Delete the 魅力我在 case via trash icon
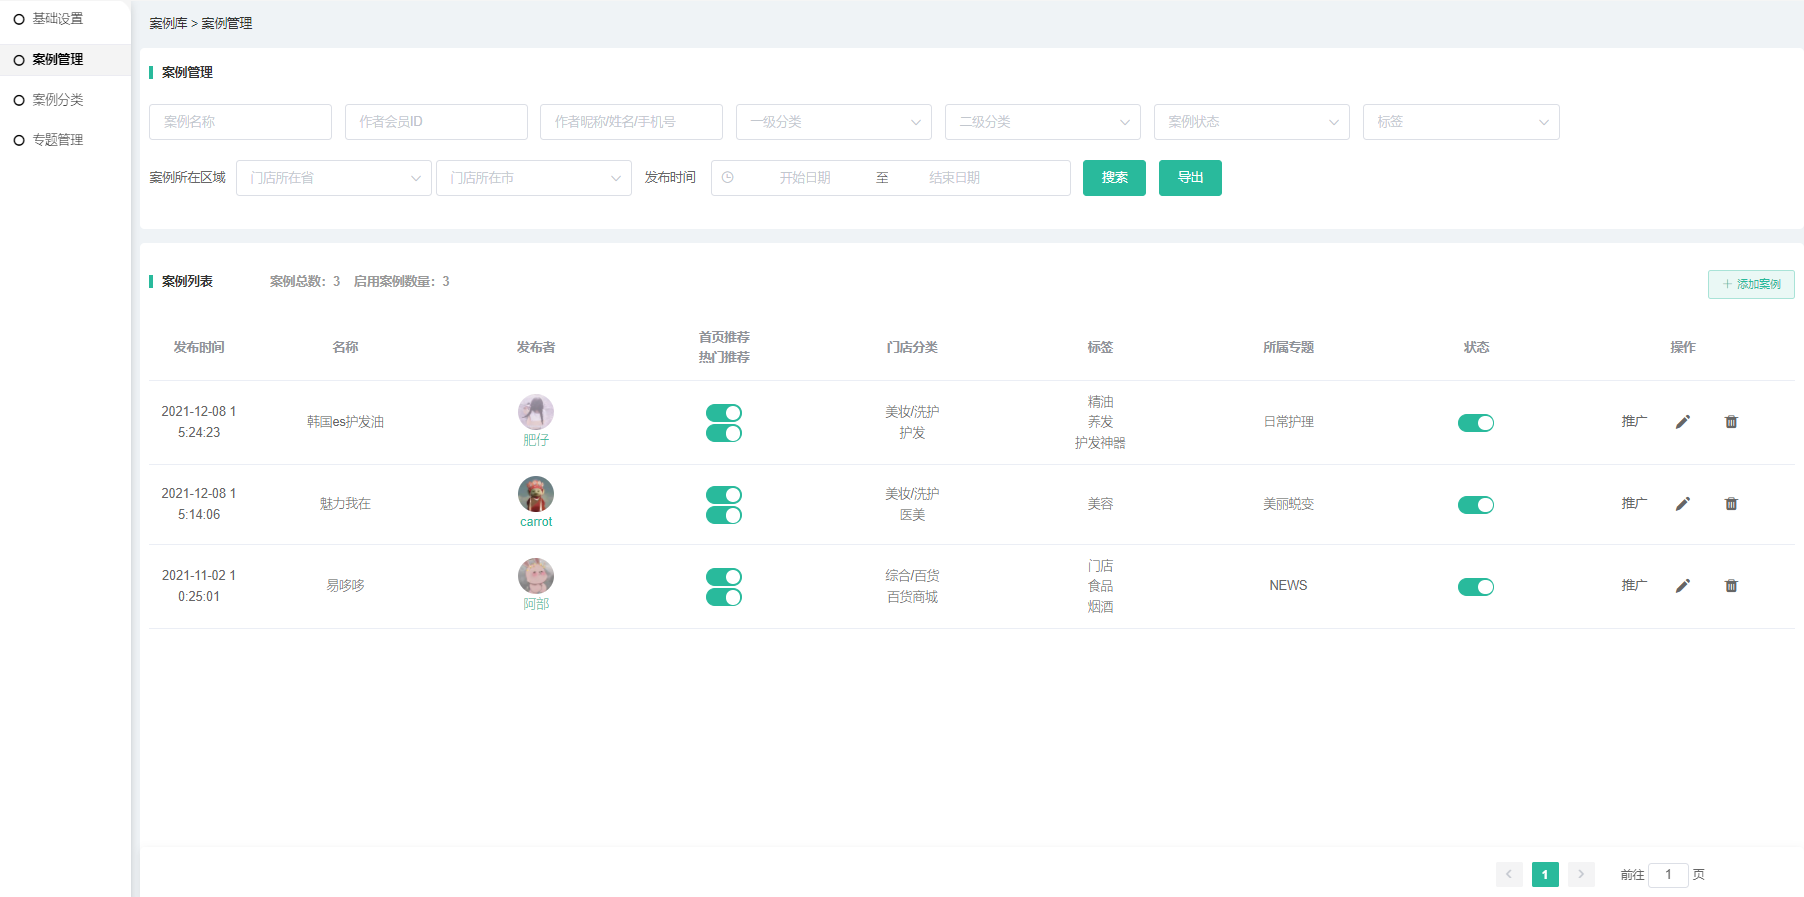The image size is (1804, 897). tap(1731, 504)
